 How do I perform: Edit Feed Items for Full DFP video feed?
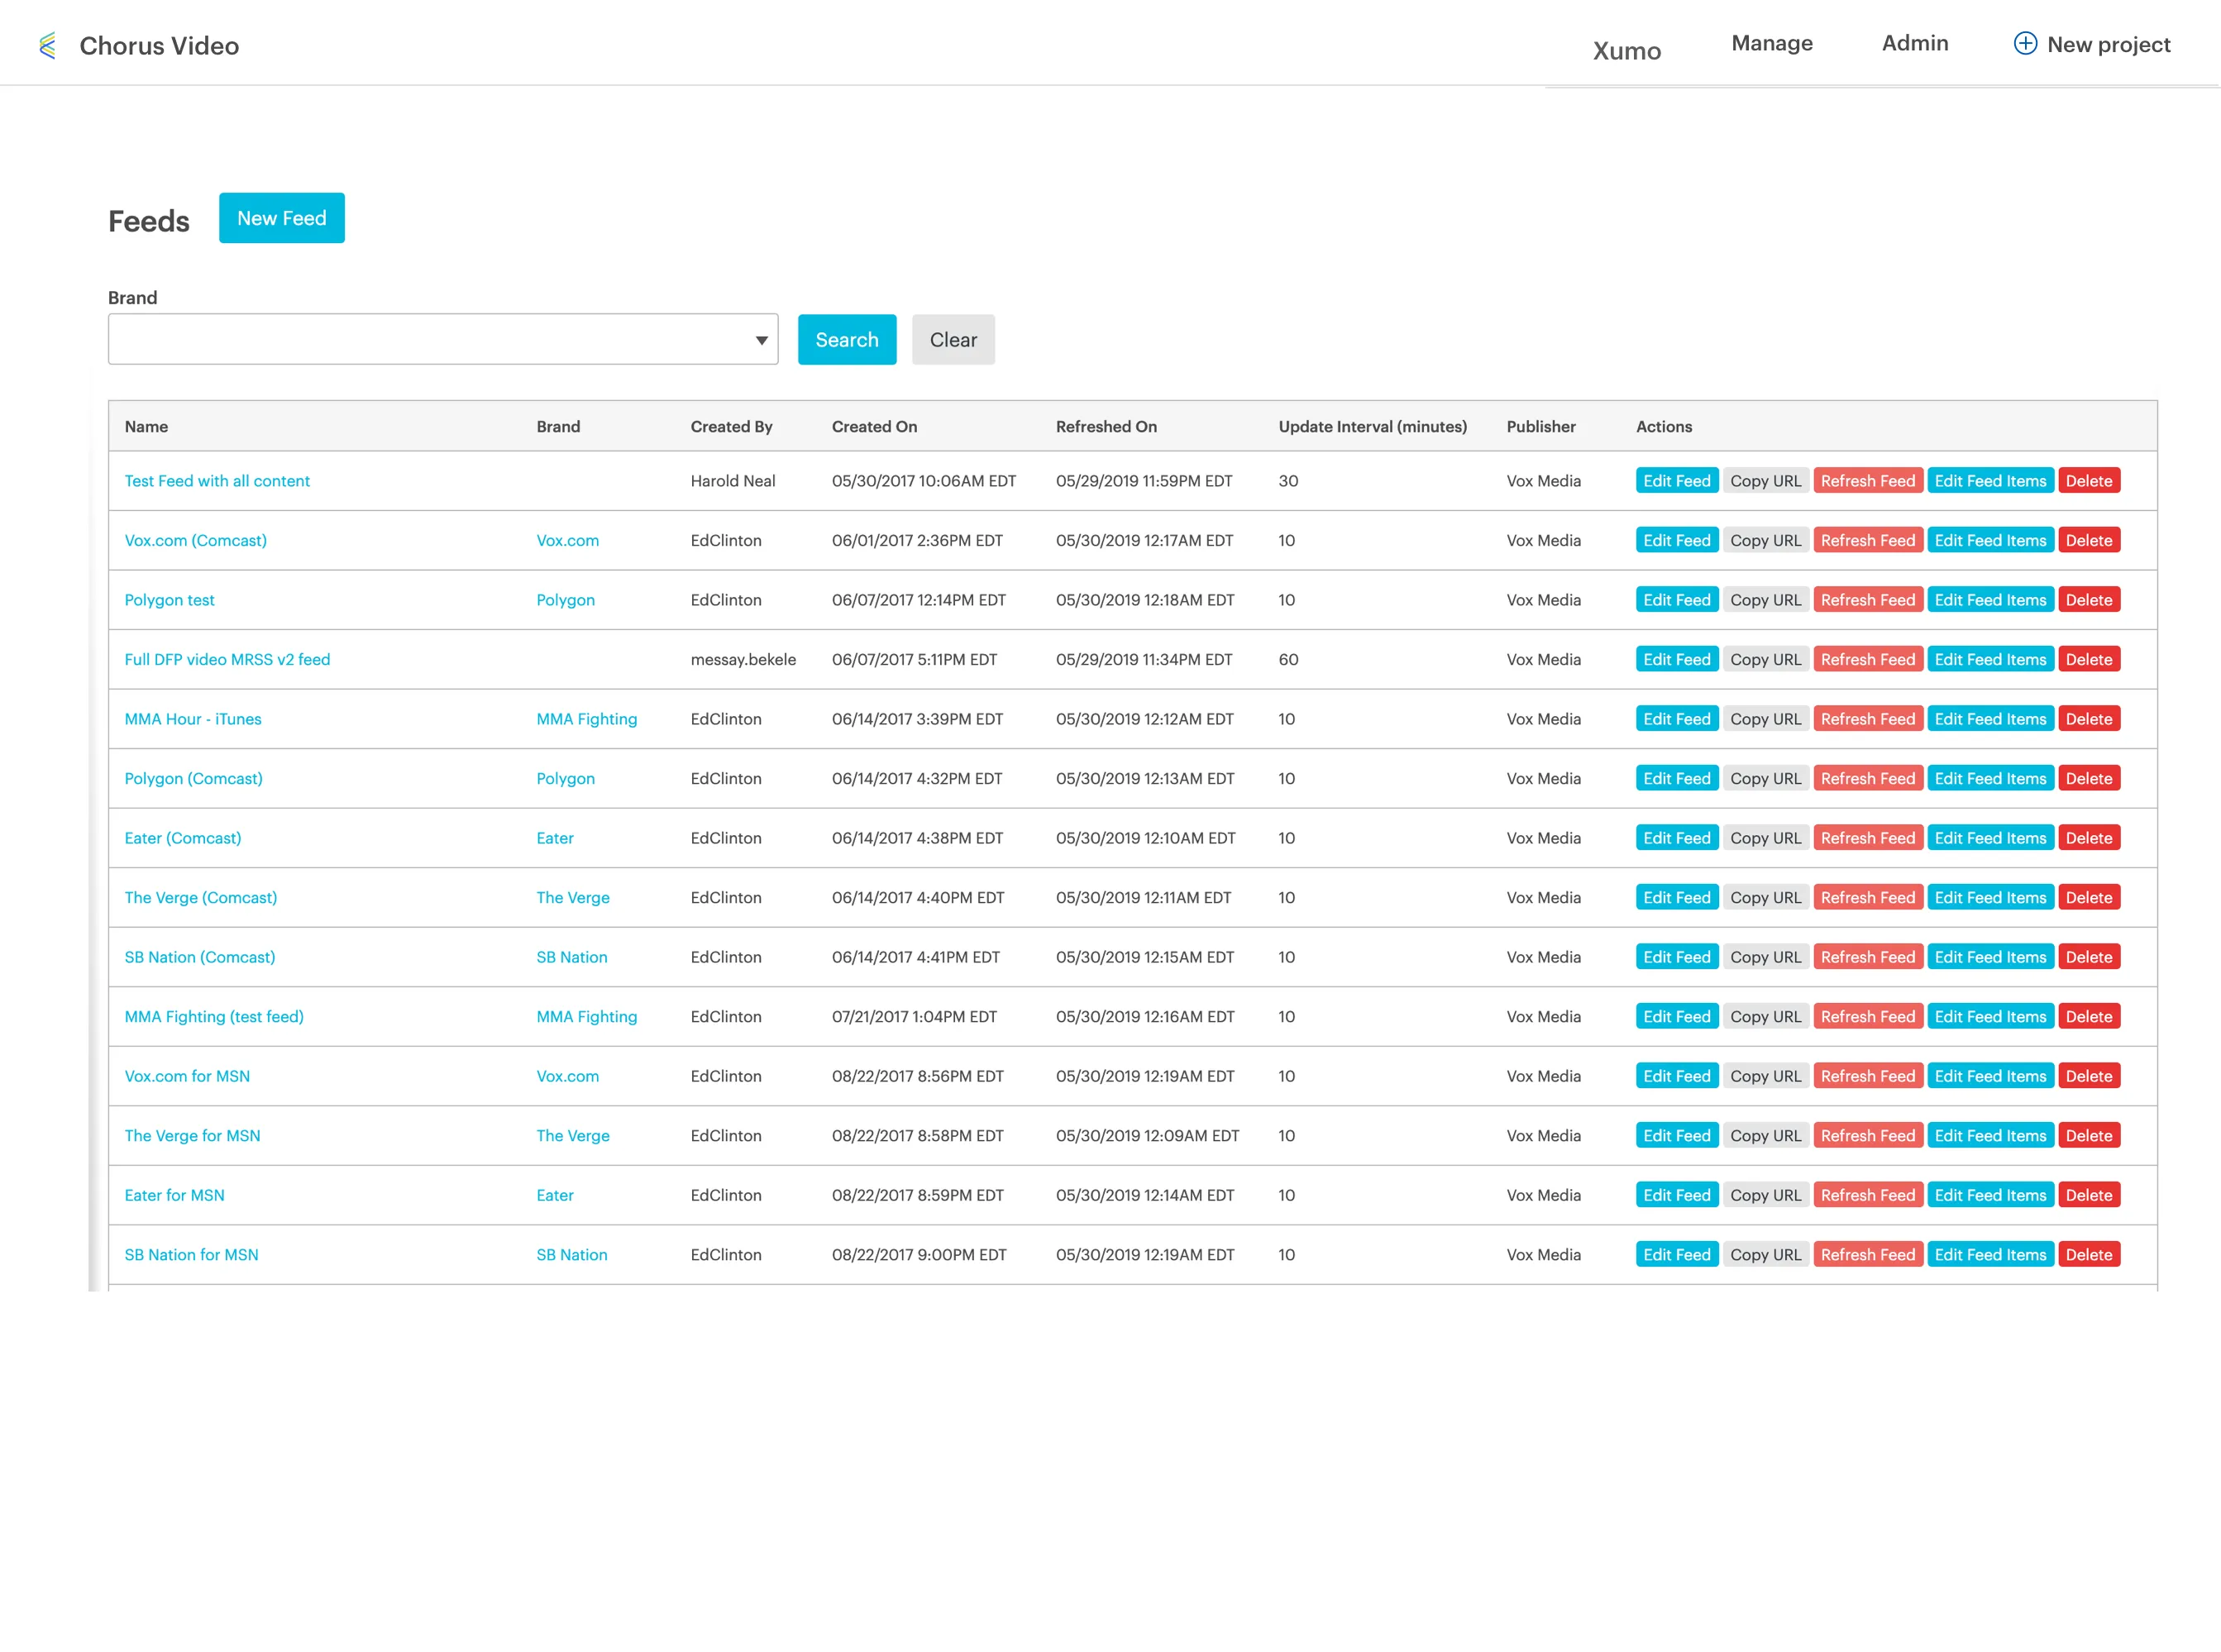point(1990,659)
